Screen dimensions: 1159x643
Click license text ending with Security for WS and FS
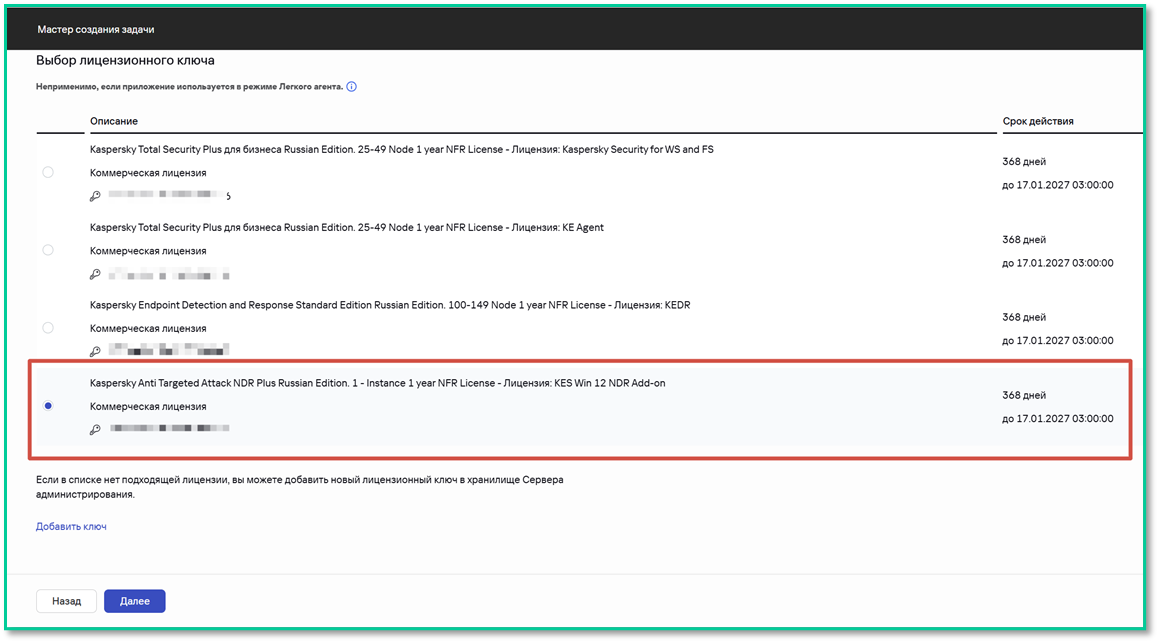(401, 149)
